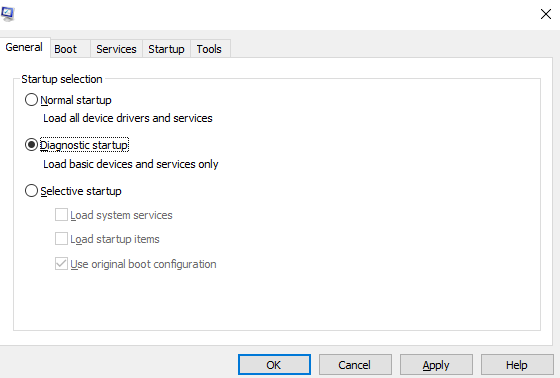Choose the Selective startup radio button
The height and width of the screenshot is (378, 560).
tap(31, 191)
